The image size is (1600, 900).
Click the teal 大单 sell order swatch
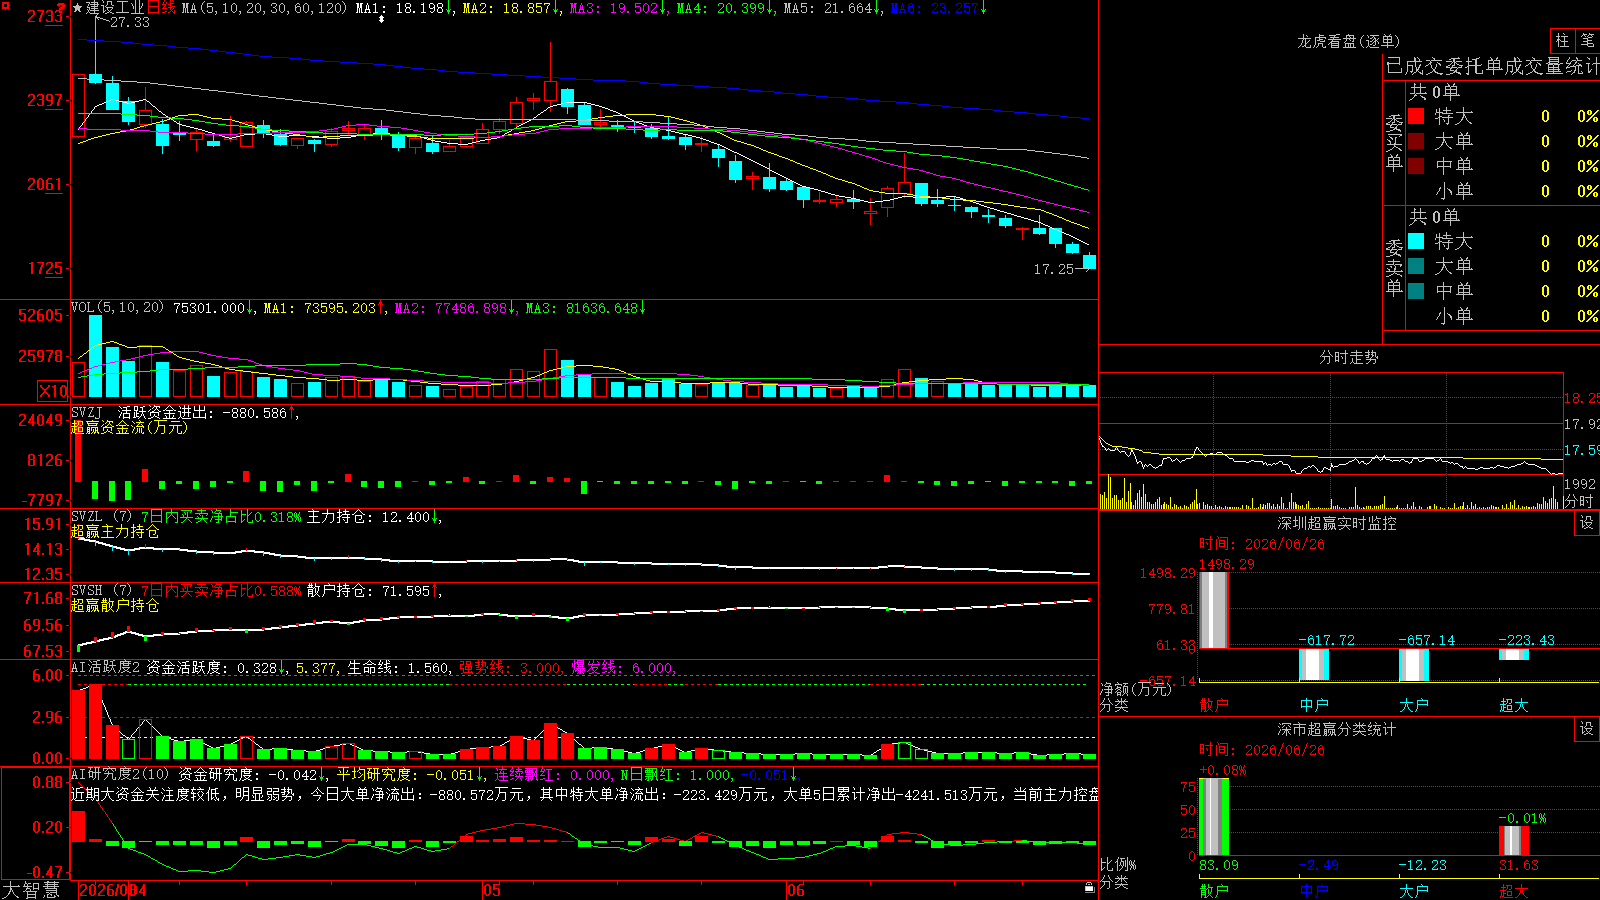coord(1416,266)
